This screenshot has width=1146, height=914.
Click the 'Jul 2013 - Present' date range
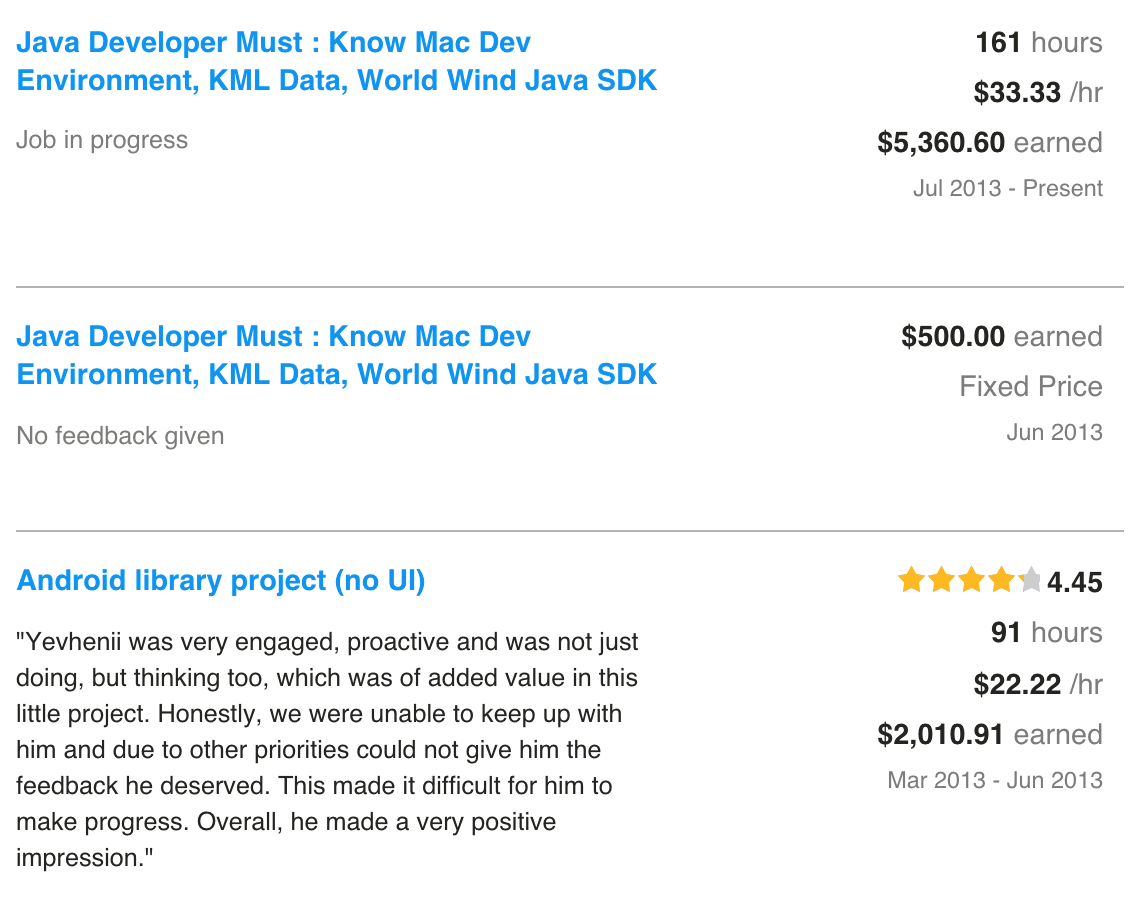1008,188
